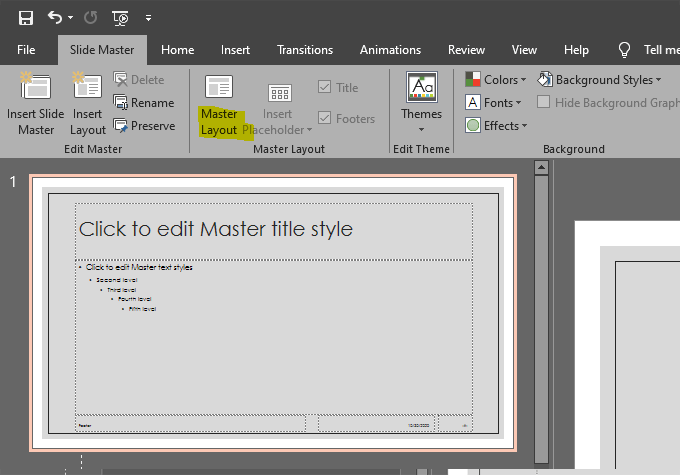This screenshot has height=475, width=680.
Task: Toggle the Footers checkbox
Action: 325,119
